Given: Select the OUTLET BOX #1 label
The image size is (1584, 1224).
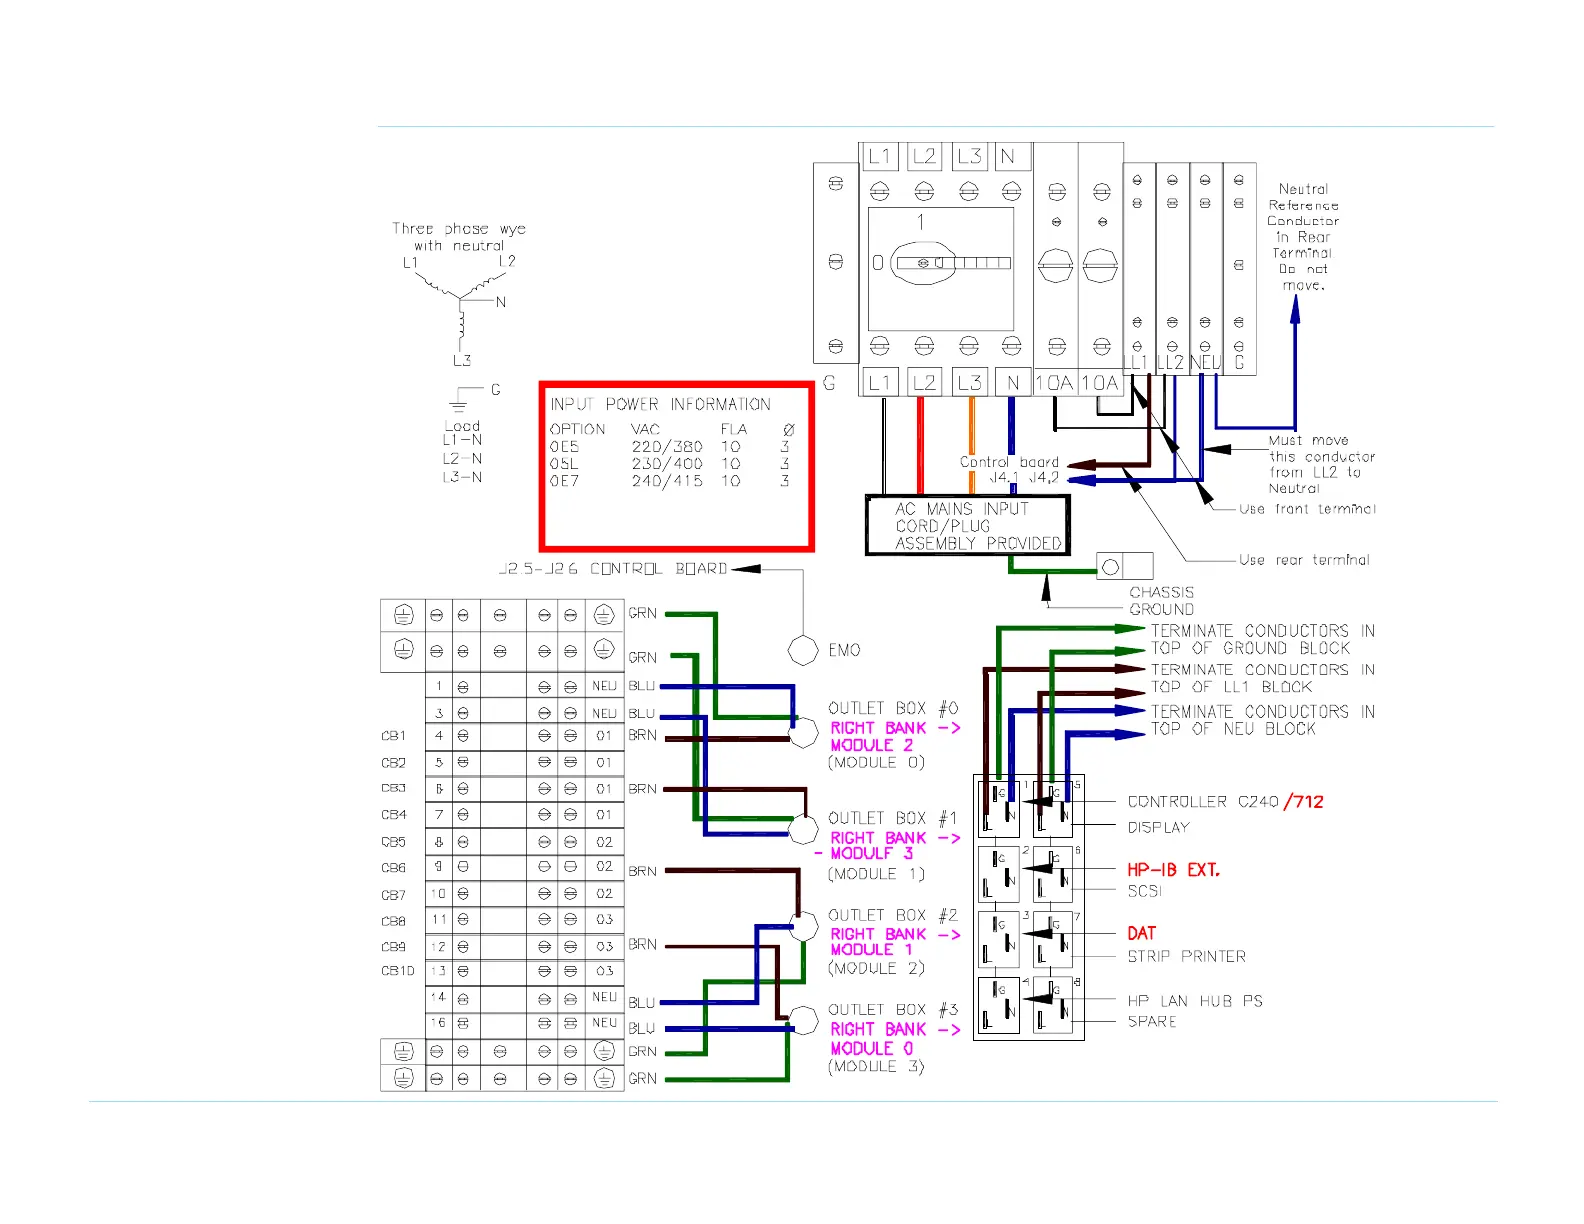Looking at the screenshot, I should tap(893, 818).
